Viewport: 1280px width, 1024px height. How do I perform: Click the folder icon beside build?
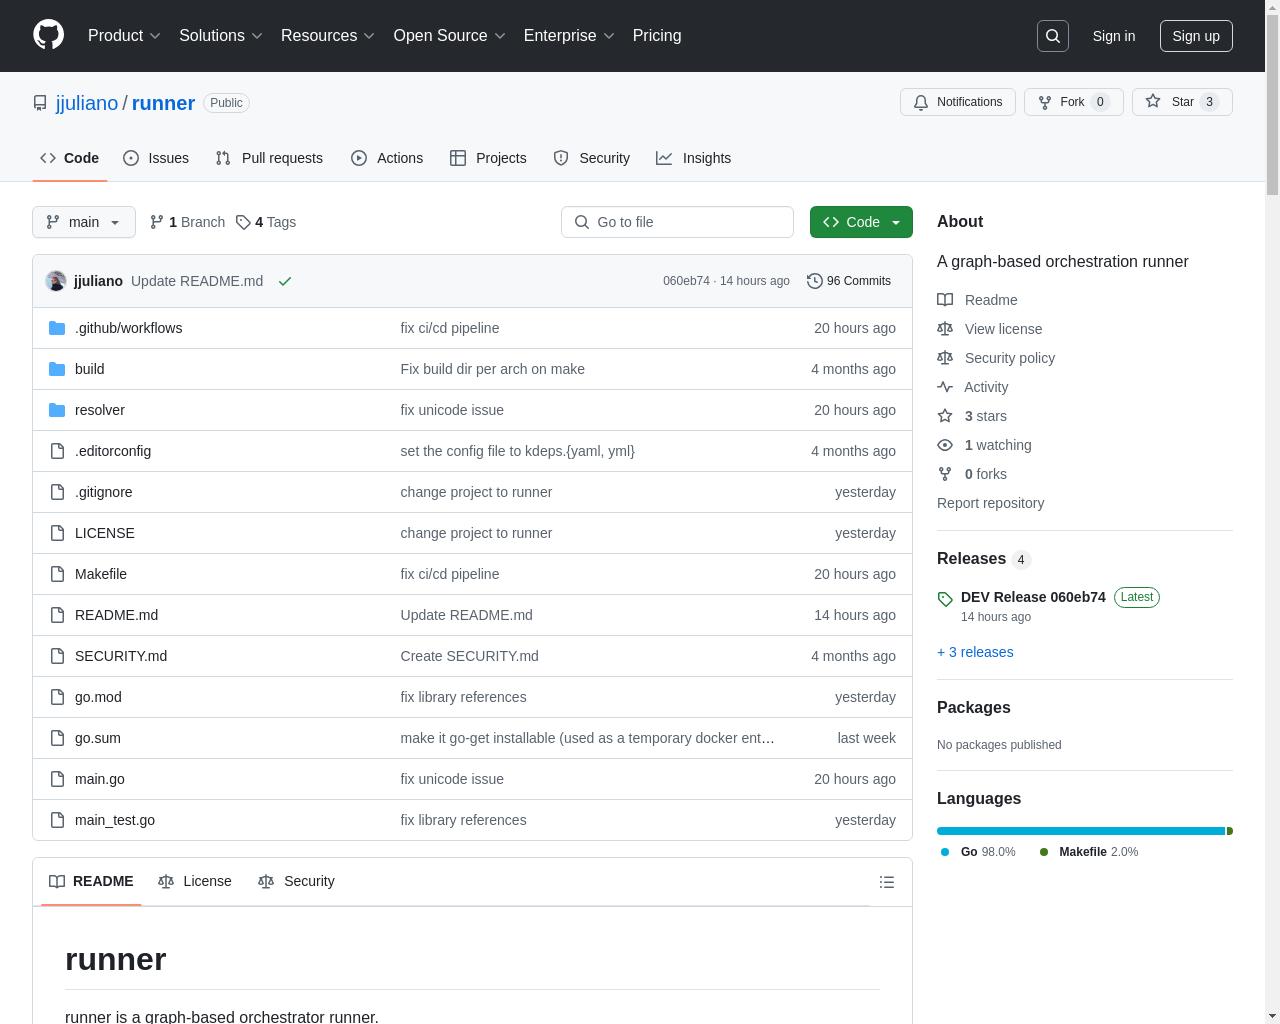pos(57,369)
